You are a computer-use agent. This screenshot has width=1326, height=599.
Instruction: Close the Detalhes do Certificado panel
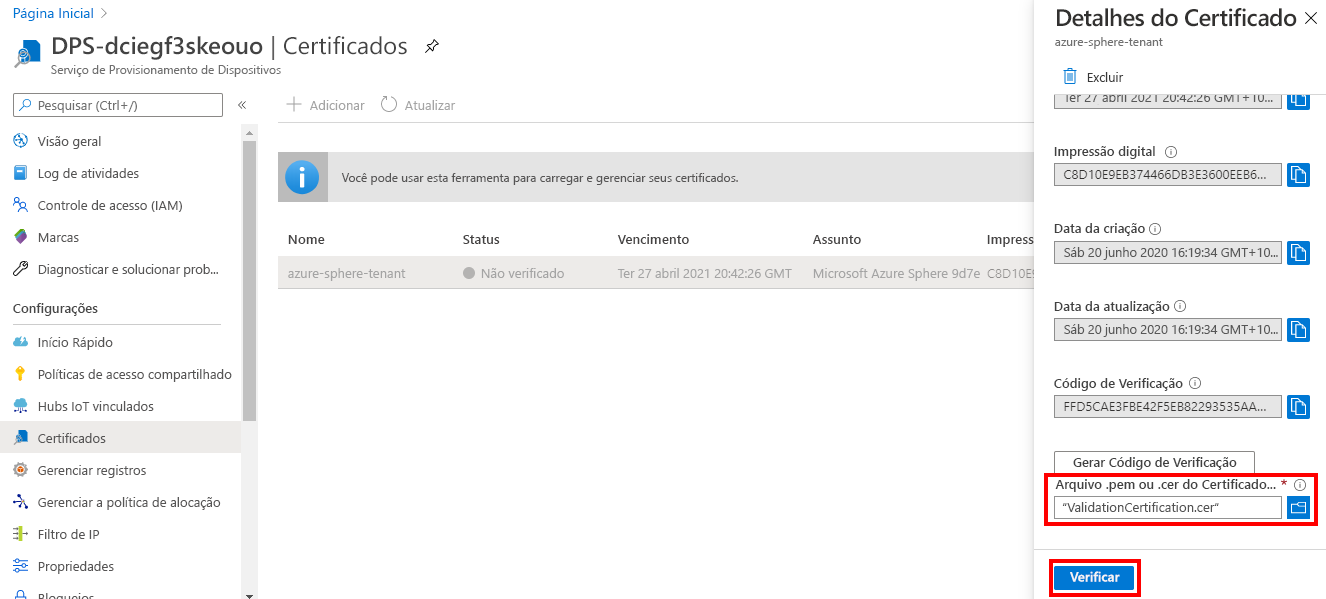(1311, 18)
